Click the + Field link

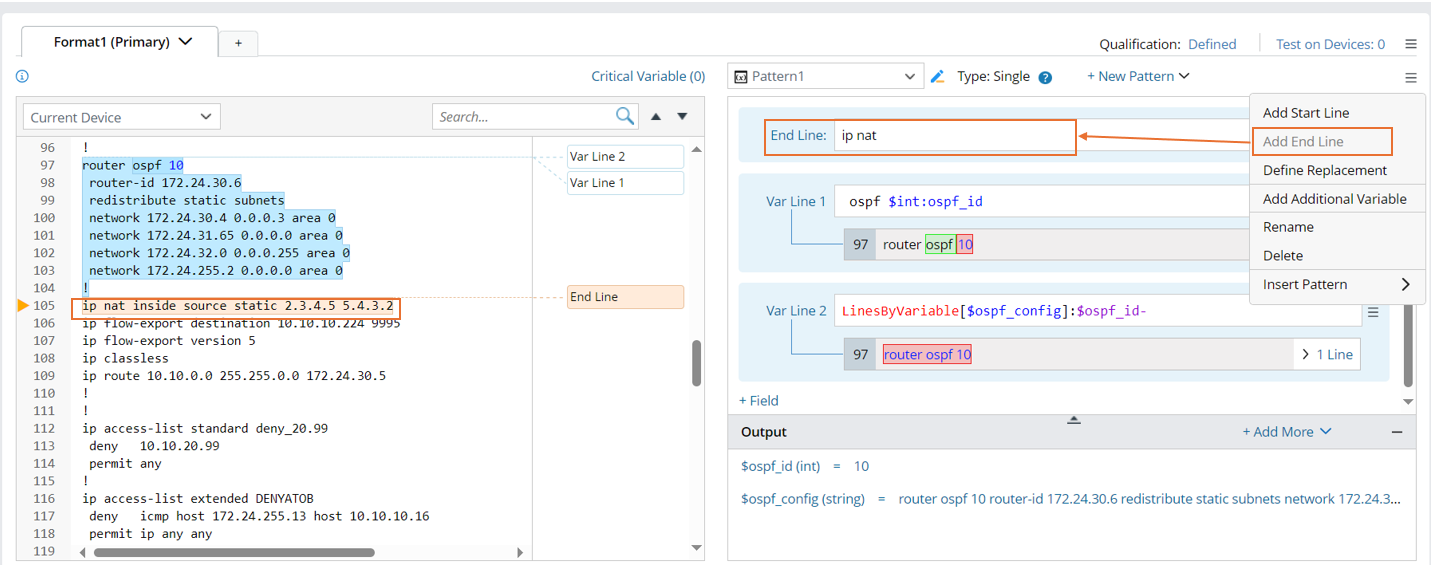tap(759, 400)
